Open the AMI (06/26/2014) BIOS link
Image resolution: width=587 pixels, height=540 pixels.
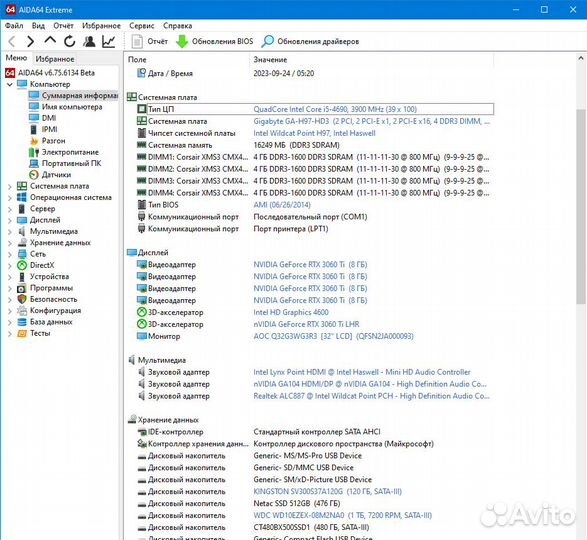(282, 205)
